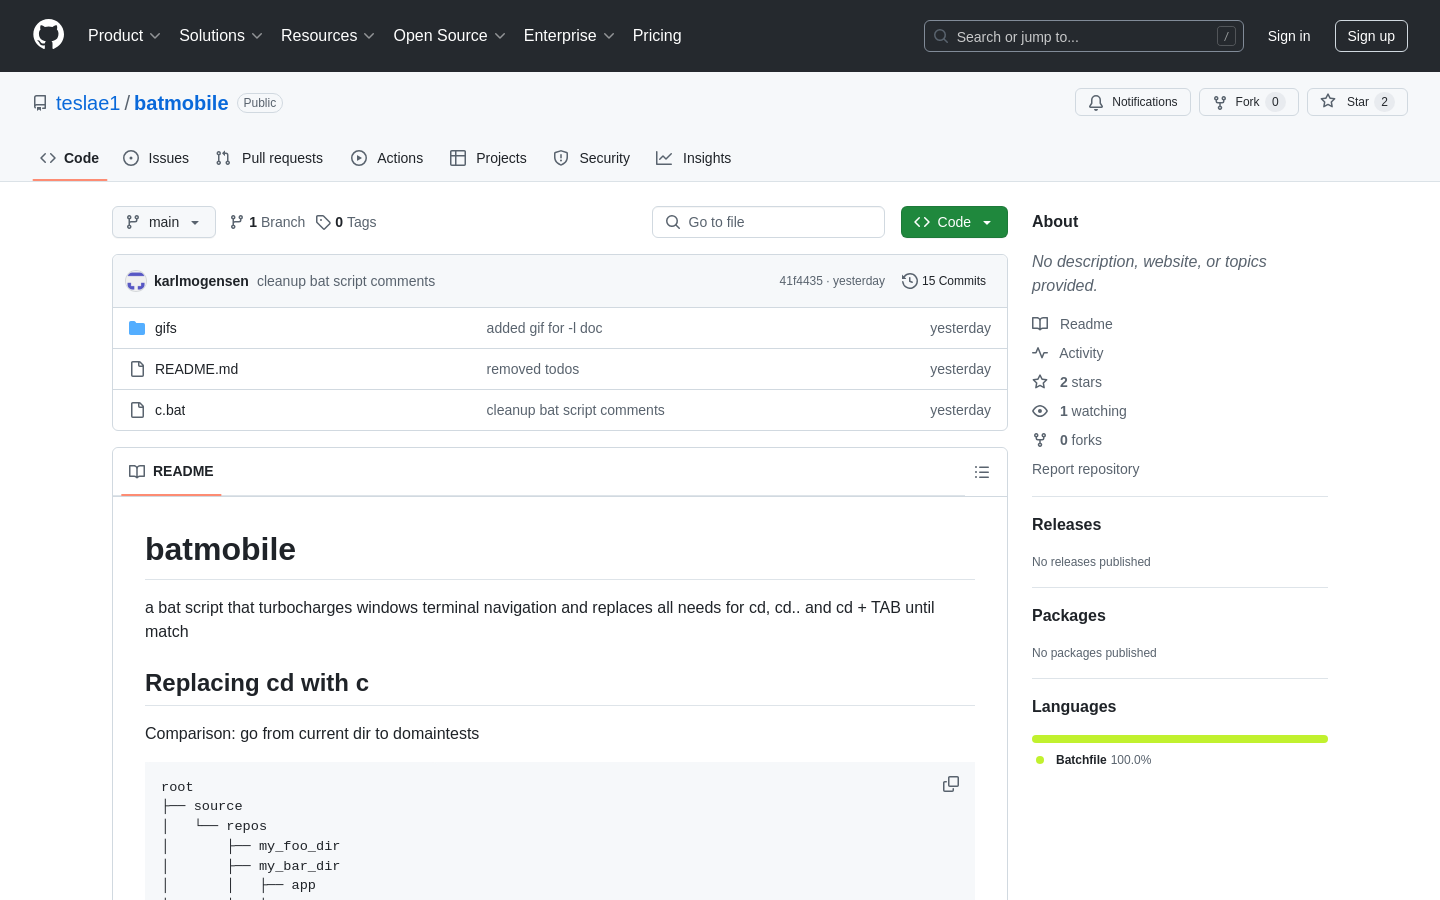
Task: Click the c.bat commit message link
Action: pos(575,410)
